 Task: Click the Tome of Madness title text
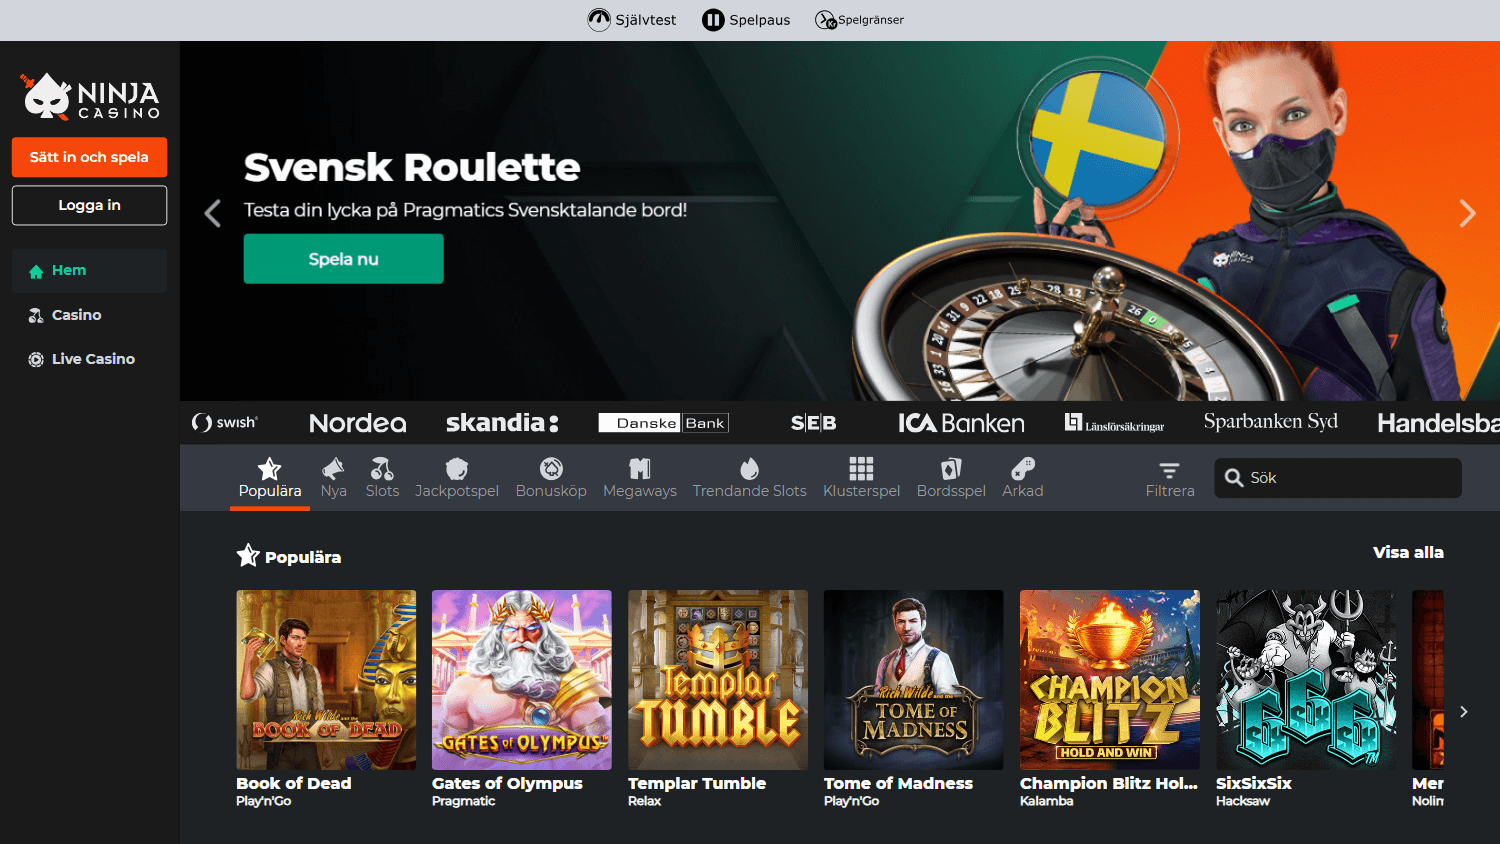tap(898, 783)
